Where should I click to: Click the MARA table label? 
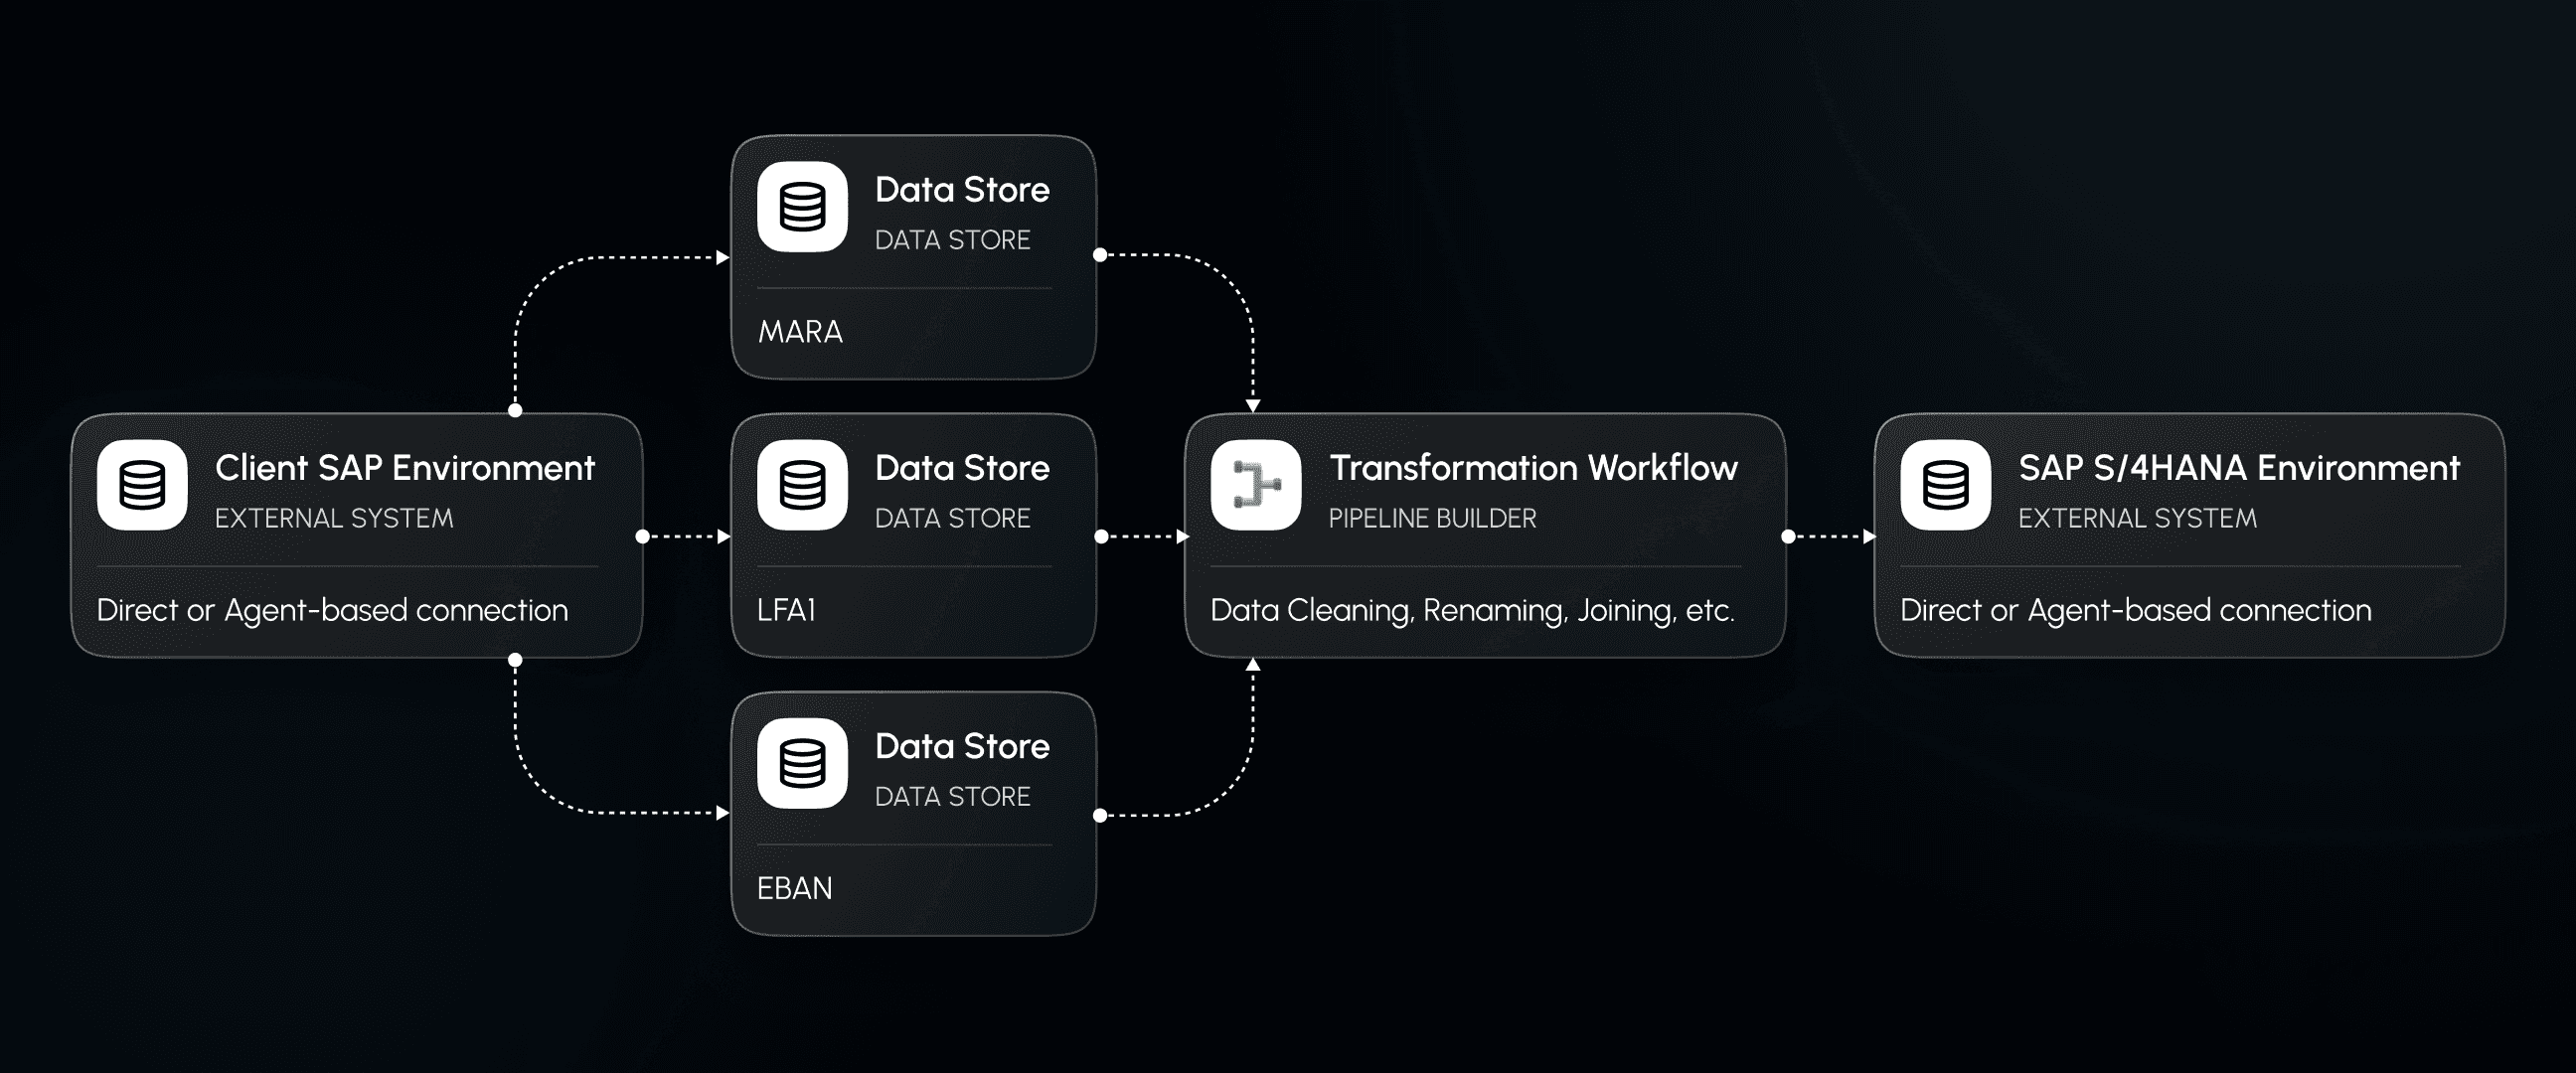(800, 332)
